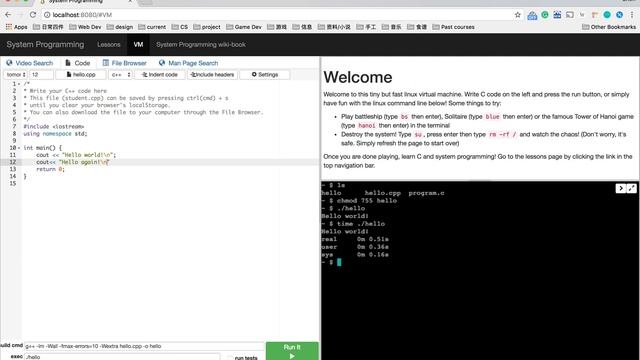Reload the localhost page
This screenshot has width=640, height=360.
point(33,15)
